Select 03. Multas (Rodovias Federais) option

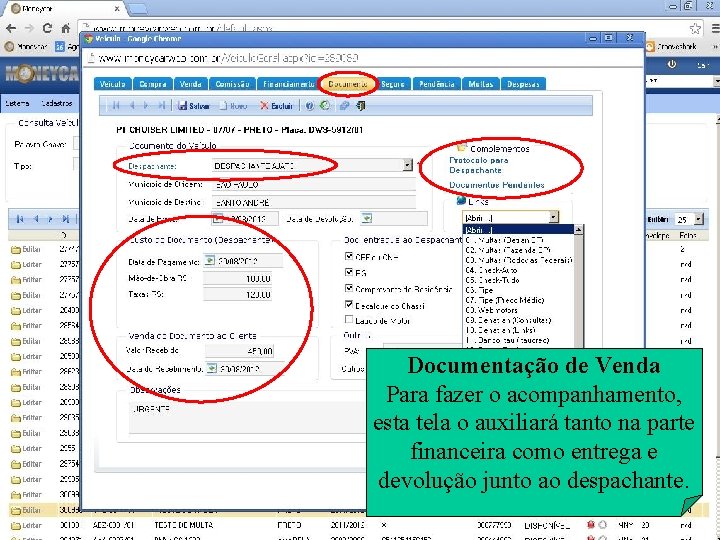519,260
